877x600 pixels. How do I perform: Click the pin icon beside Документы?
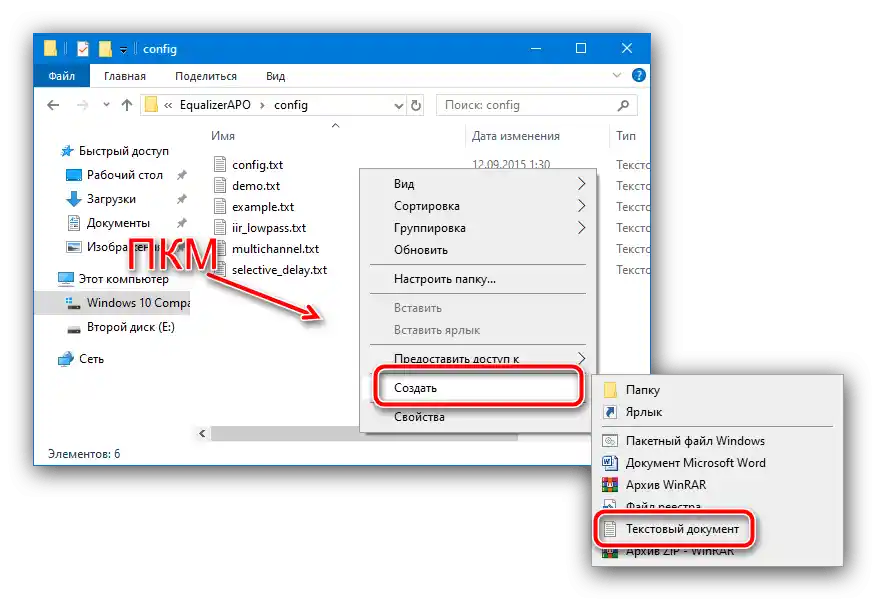coord(181,223)
